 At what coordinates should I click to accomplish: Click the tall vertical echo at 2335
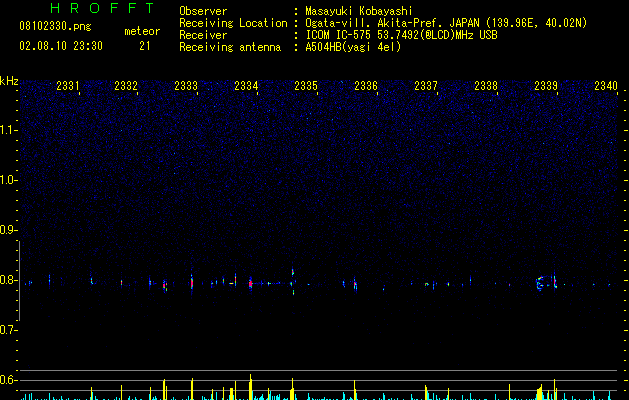point(293,282)
